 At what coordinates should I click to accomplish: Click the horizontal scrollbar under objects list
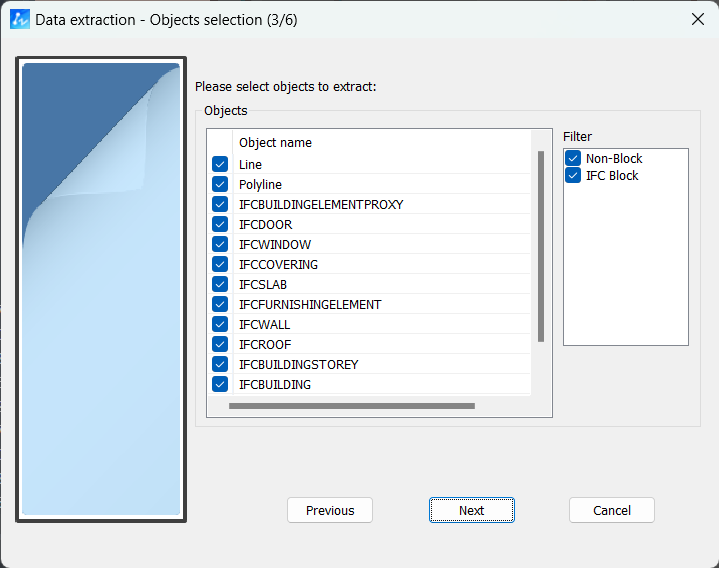(x=351, y=406)
